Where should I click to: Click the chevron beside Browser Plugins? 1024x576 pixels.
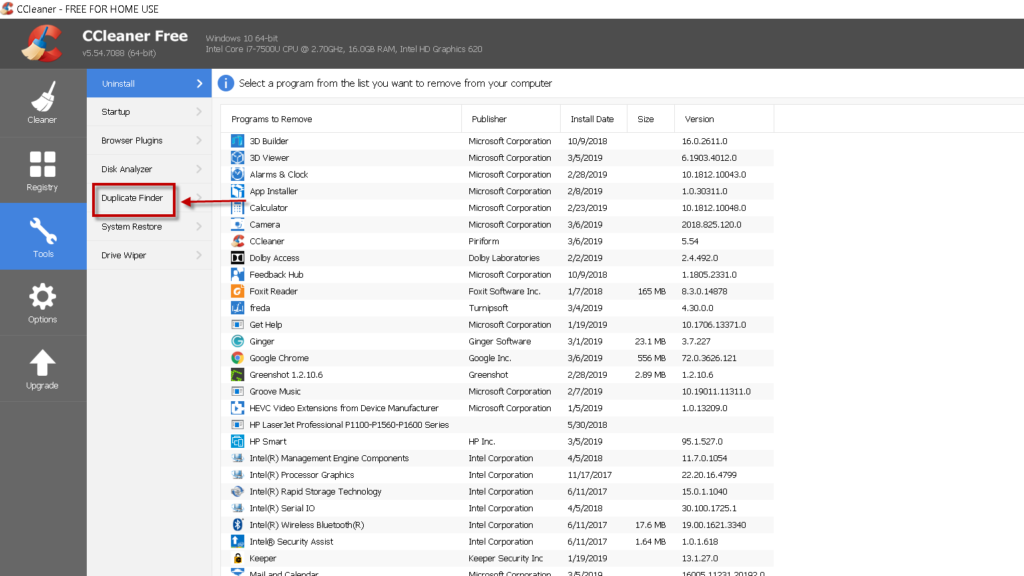(199, 140)
